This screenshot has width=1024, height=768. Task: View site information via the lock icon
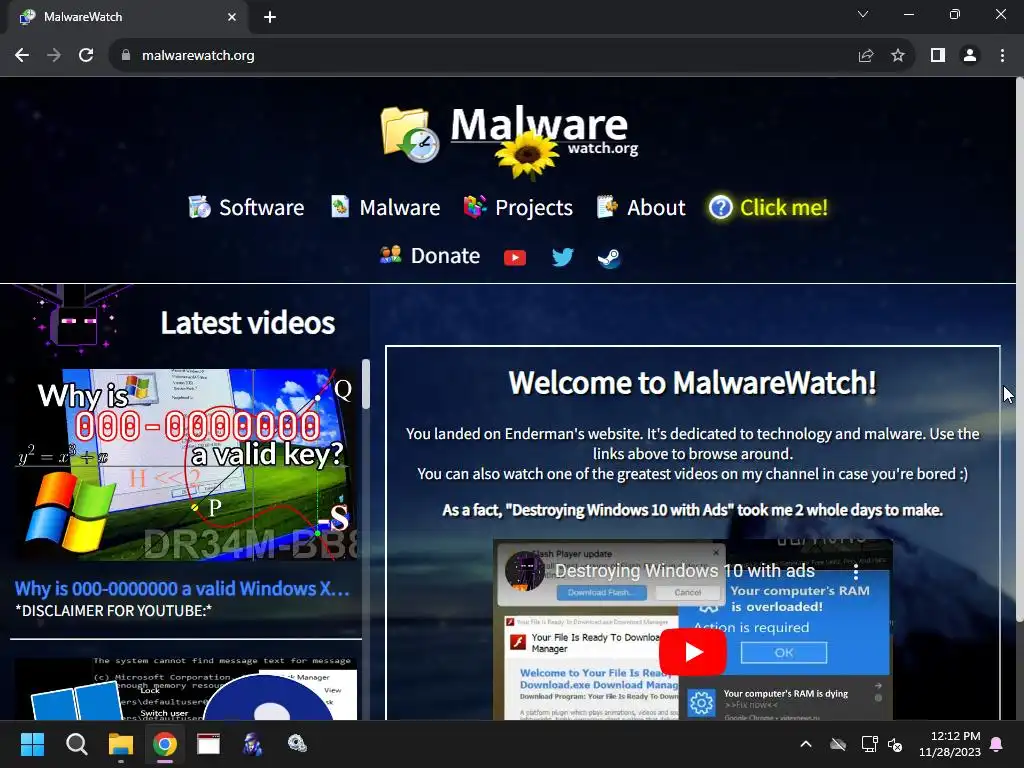click(126, 56)
